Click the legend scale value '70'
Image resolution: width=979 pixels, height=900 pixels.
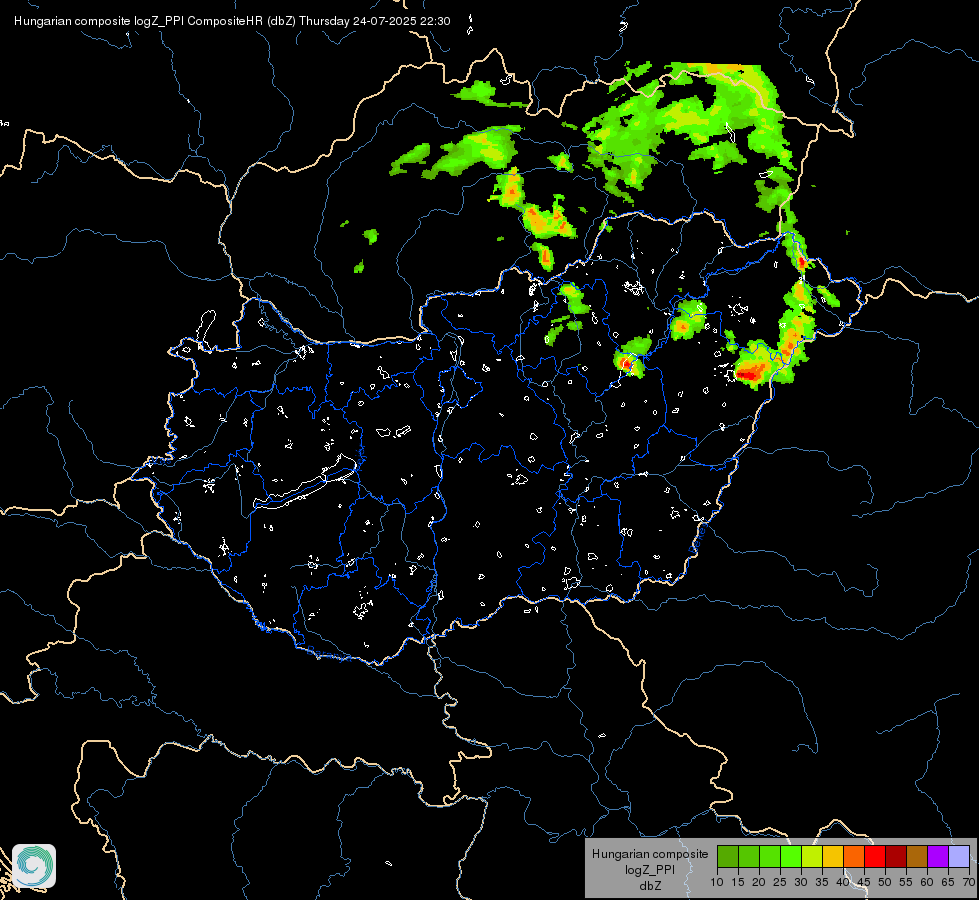point(968,883)
